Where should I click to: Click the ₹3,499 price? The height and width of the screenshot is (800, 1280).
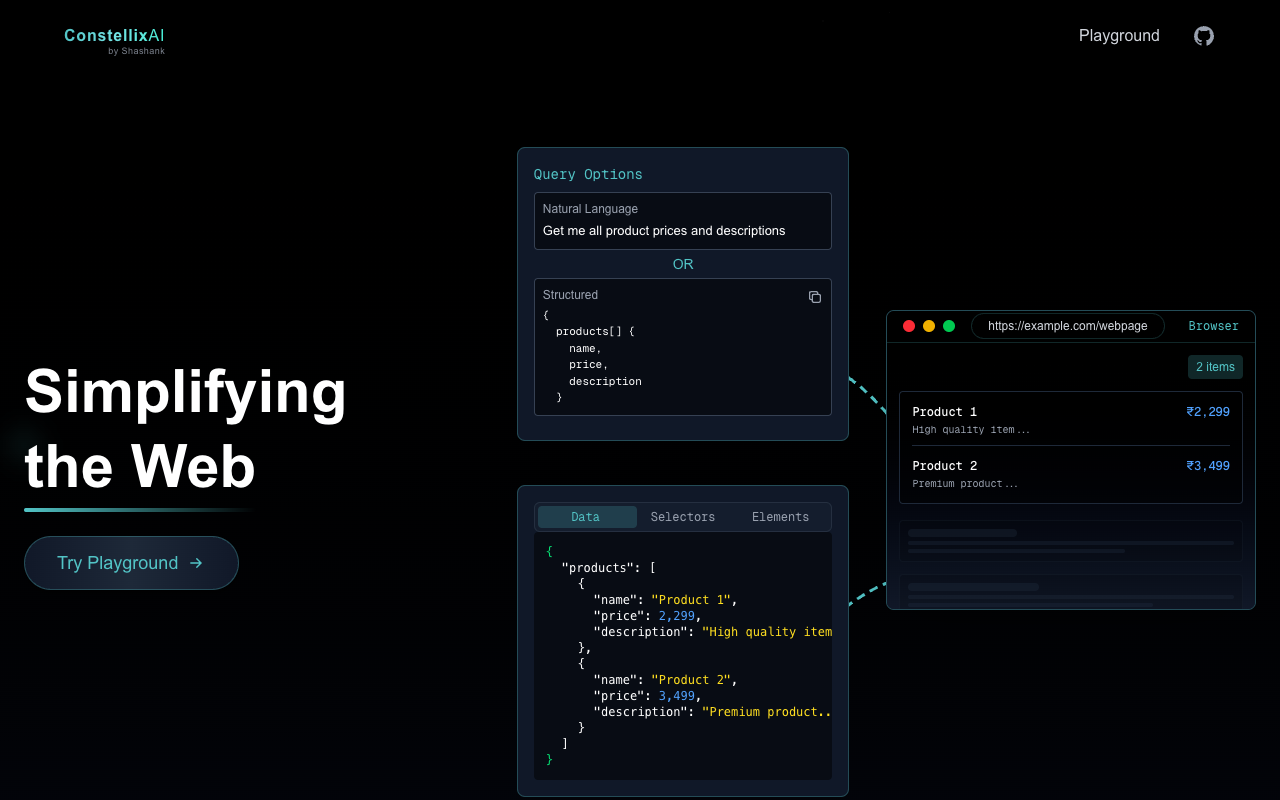pyautogui.click(x=1208, y=466)
